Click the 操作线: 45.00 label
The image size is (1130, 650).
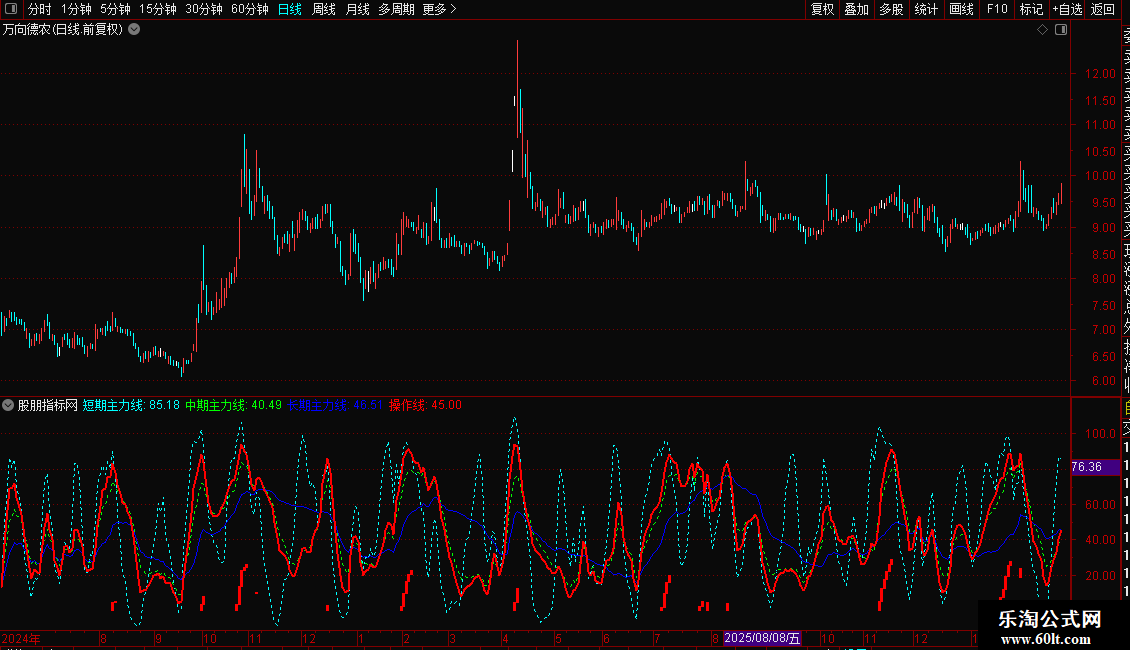[425, 405]
